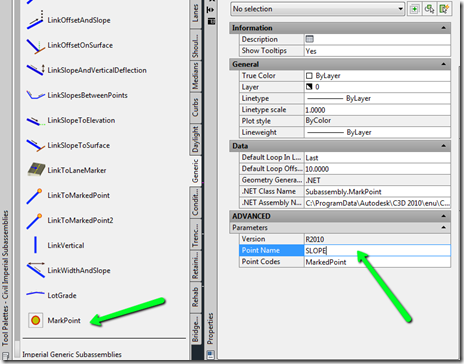464x364 pixels.
Task: Click the Linetype scale 1.0000 value
Action: coord(377,110)
